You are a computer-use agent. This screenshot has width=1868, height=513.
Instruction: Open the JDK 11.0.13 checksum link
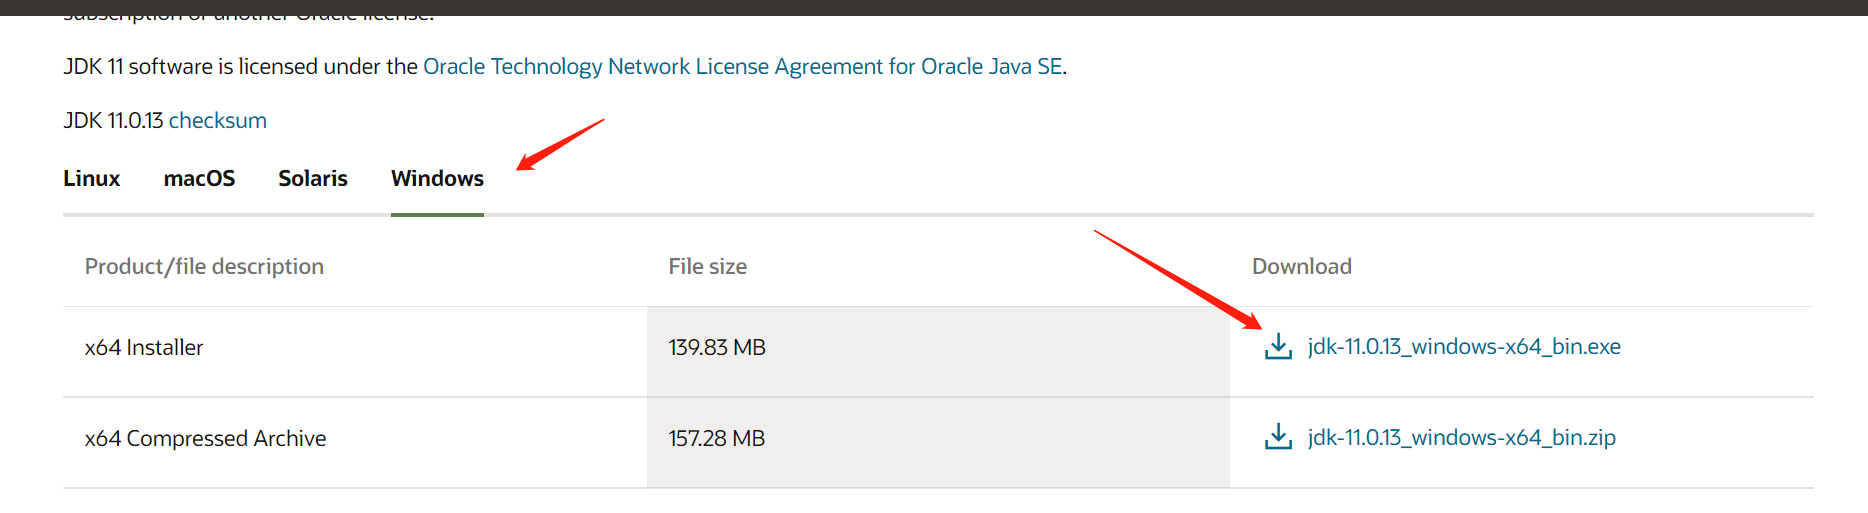coord(218,120)
